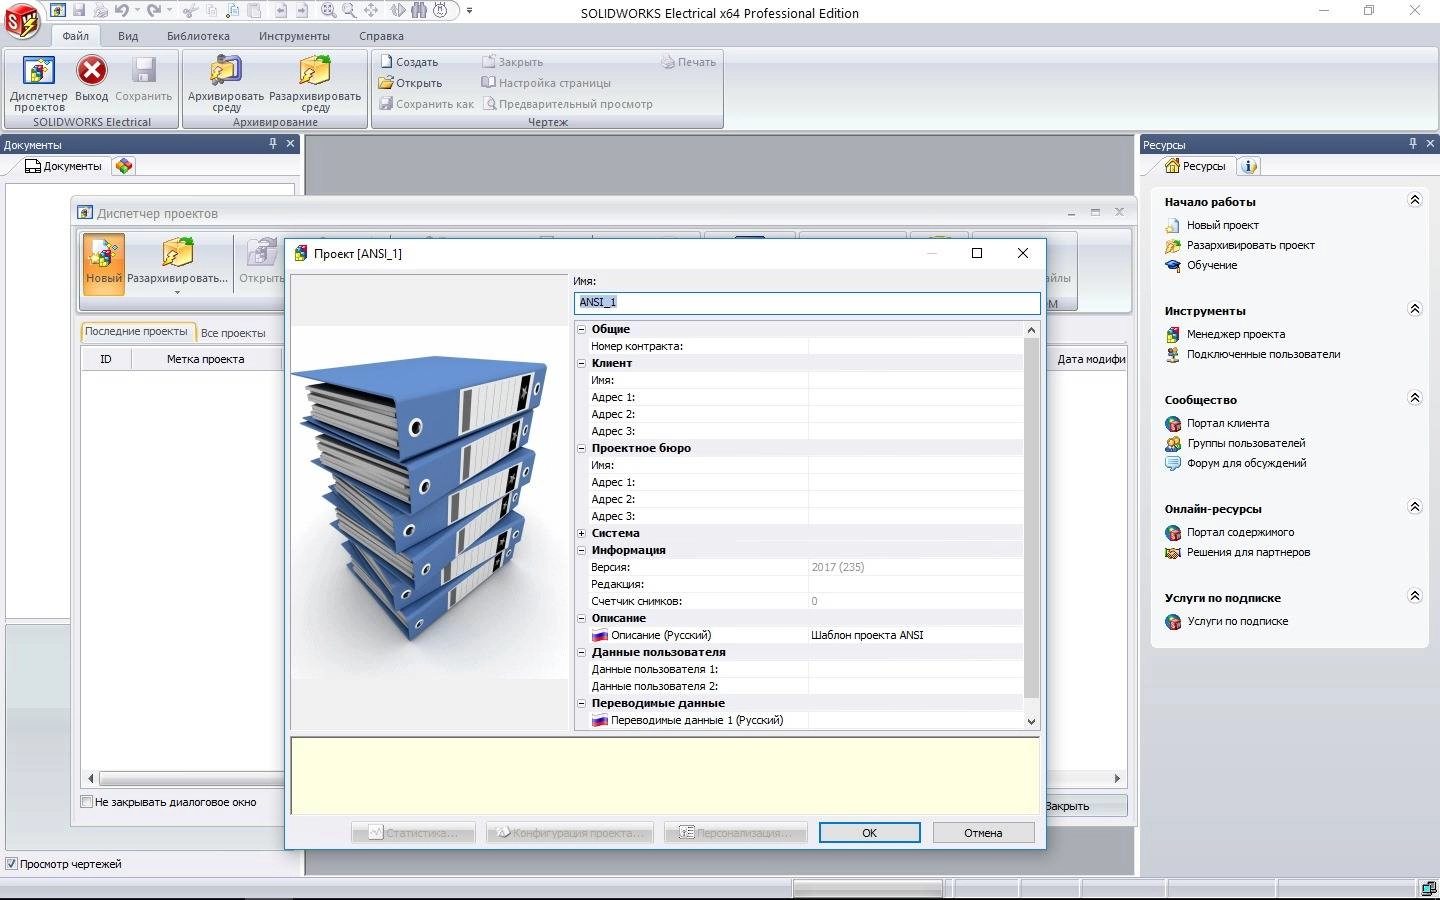Click the red Выход icon
This screenshot has width=1440, height=900.
click(x=91, y=71)
